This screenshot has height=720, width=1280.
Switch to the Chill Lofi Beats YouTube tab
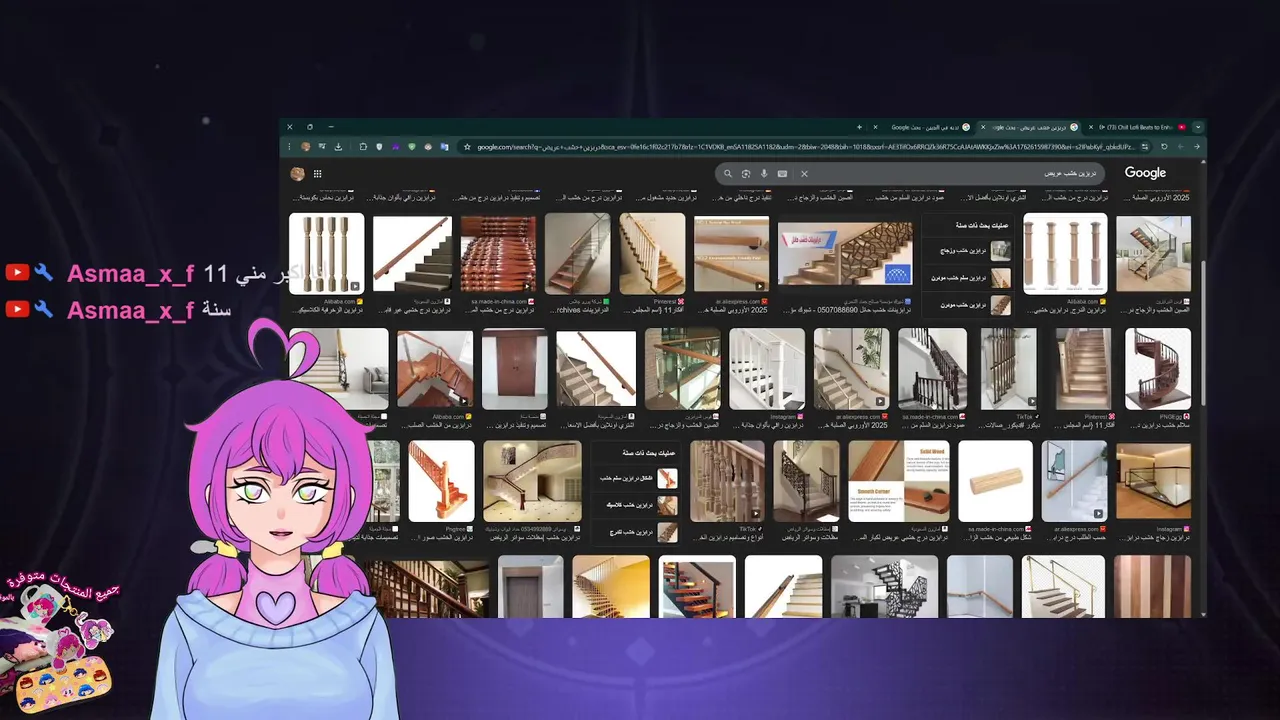coord(1140,127)
